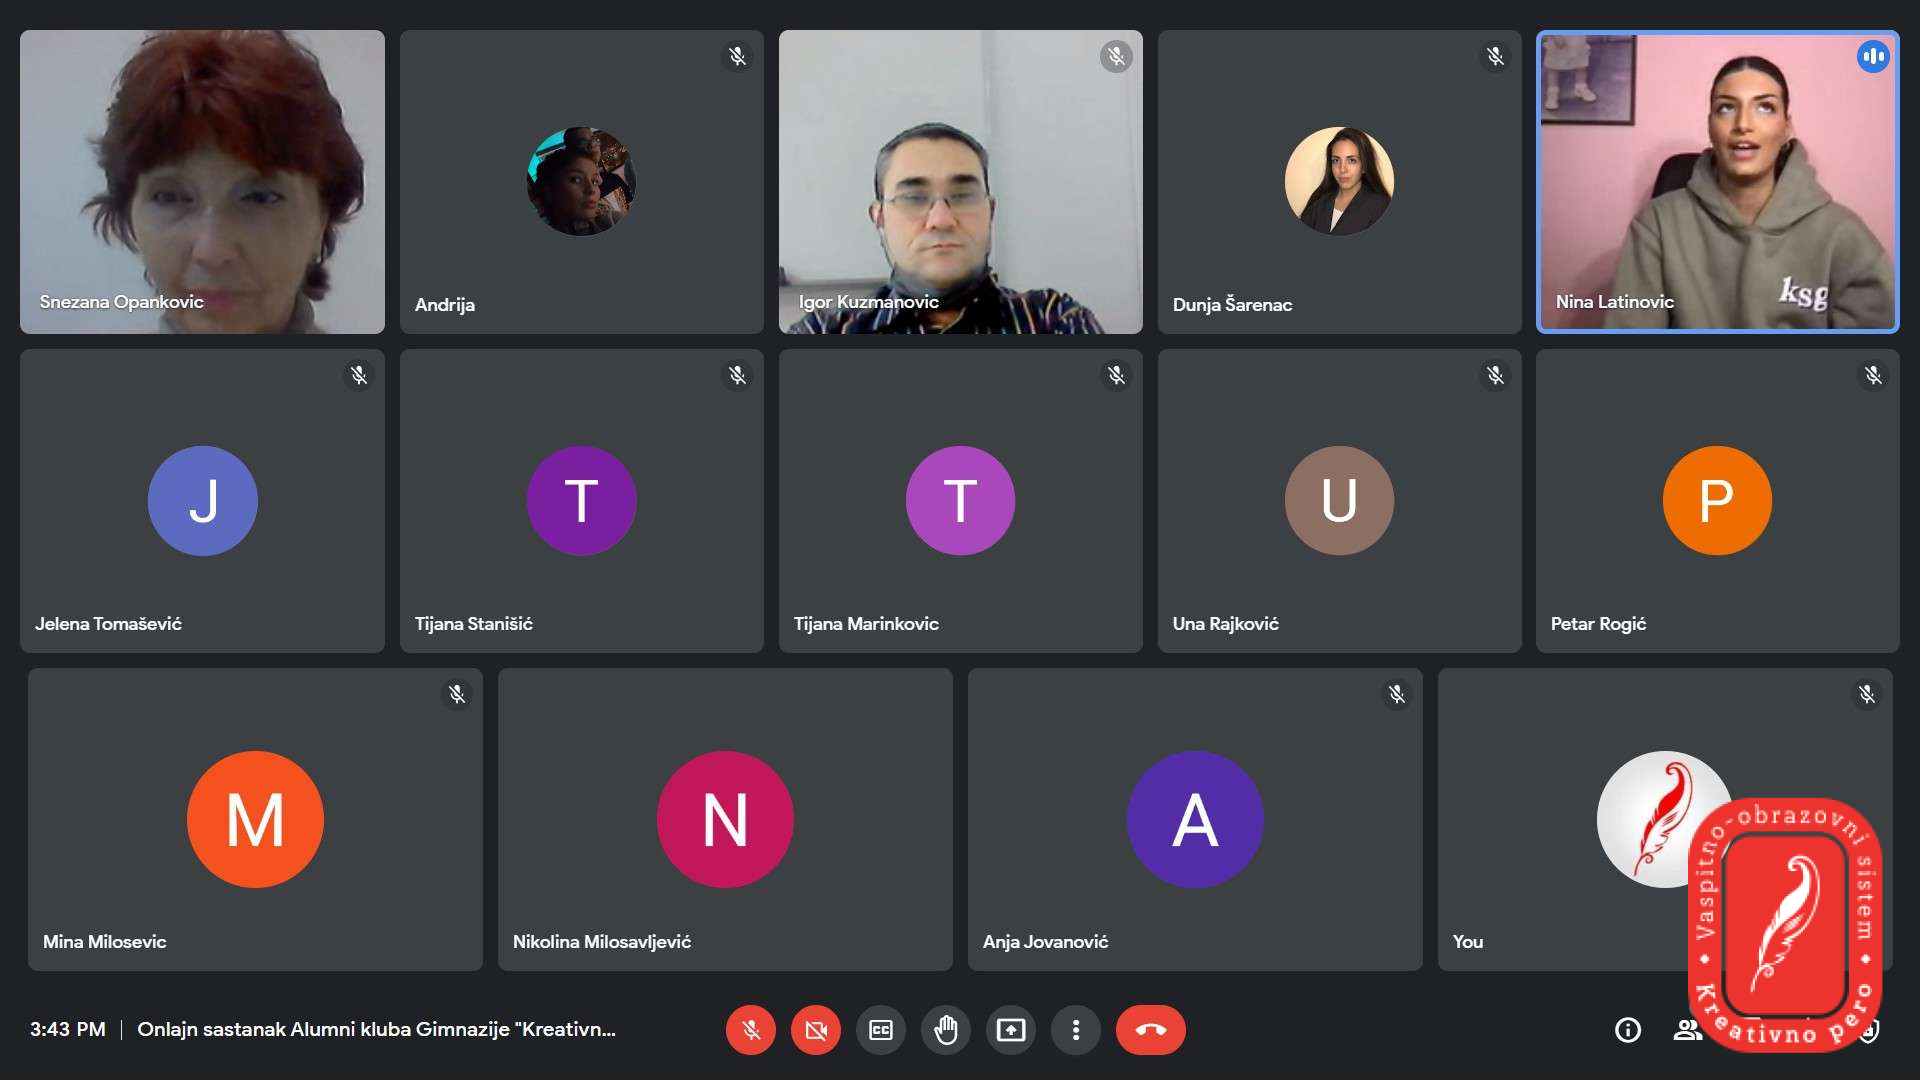Select Anja Jovanović participant tile
The height and width of the screenshot is (1080, 1920).
click(x=1195, y=819)
